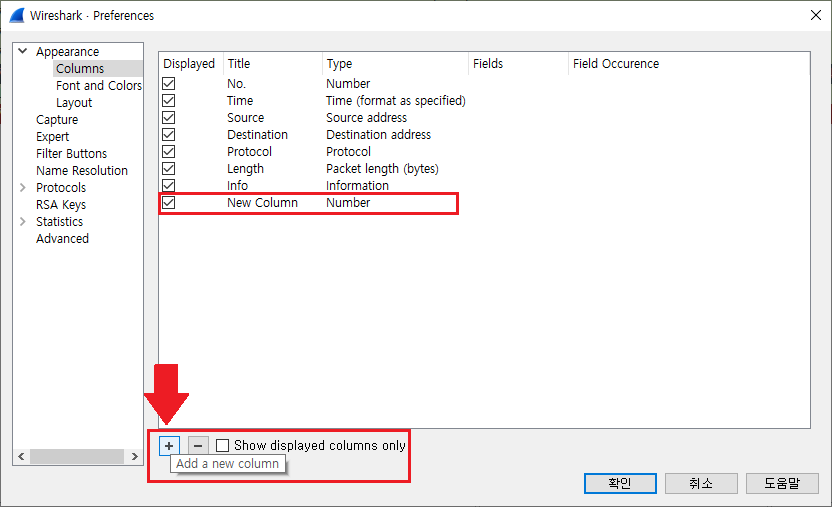Image resolution: width=832 pixels, height=507 pixels.
Task: Click the 취소 (Cancel) button
Action: point(701,483)
